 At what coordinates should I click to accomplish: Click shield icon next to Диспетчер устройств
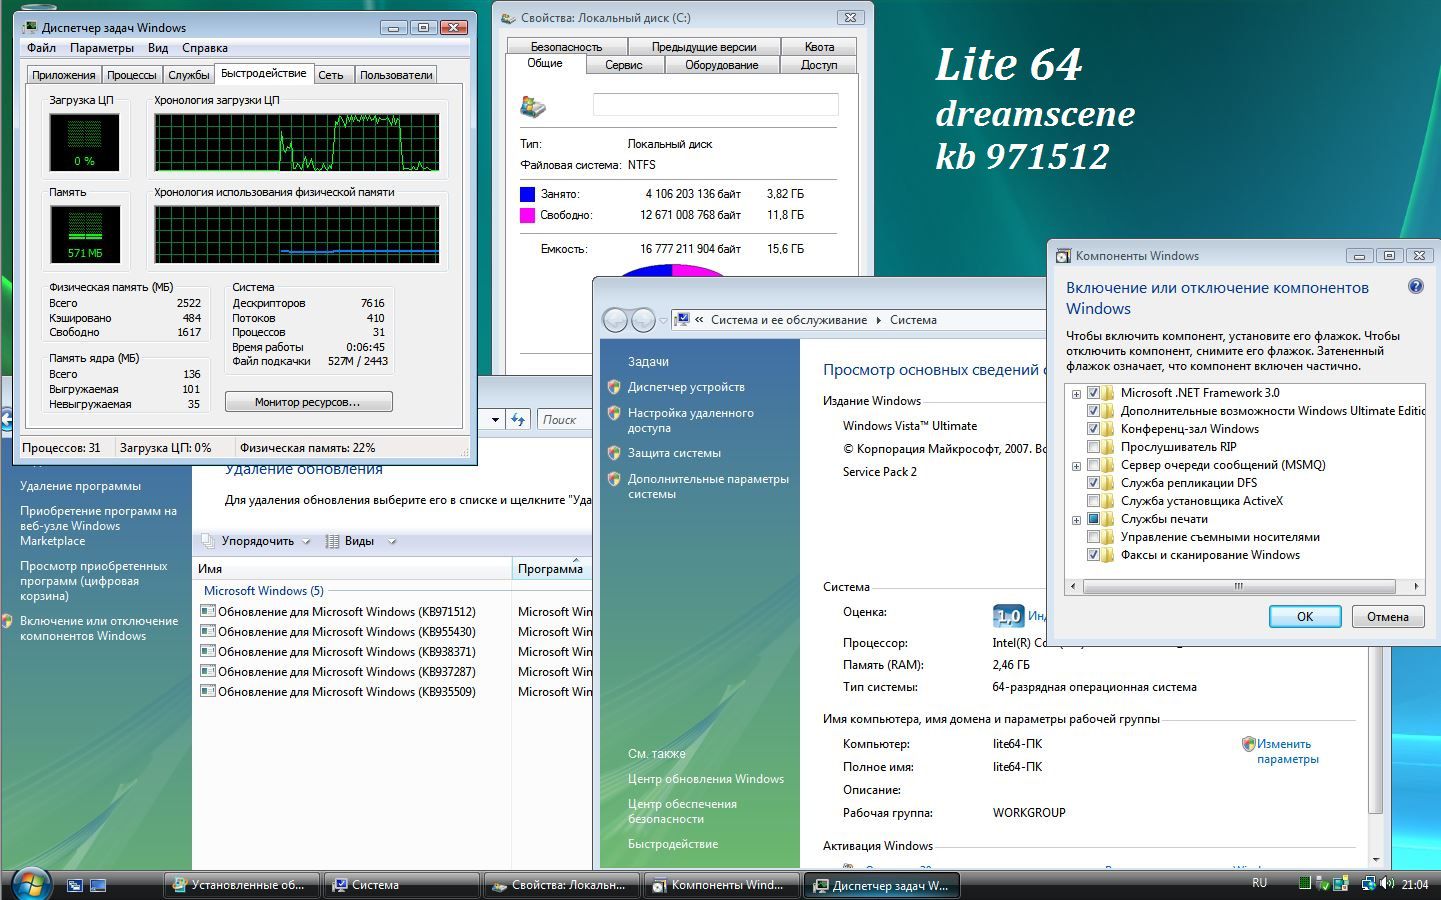tap(614, 387)
